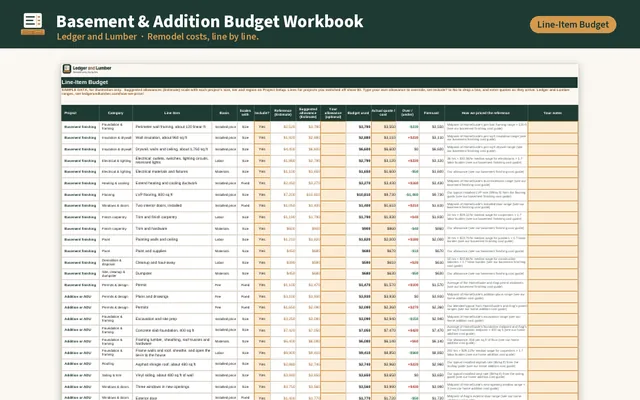
Task: Open Include? dropdown for Plans and drawings
Action: pyautogui.click(x=262, y=296)
